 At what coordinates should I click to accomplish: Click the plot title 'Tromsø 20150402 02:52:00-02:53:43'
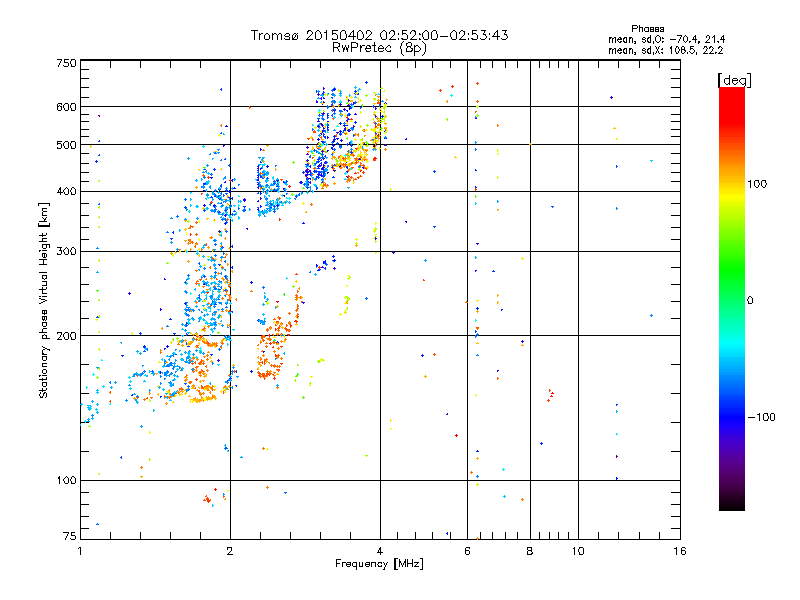(x=379, y=35)
